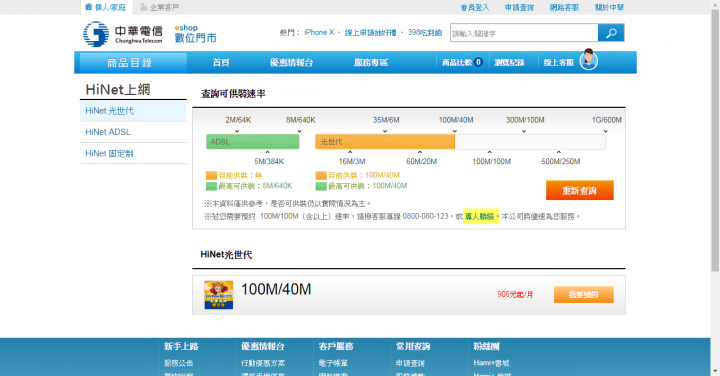Click the 906元起/月 price text
This screenshot has height=376, width=720.
515,295
